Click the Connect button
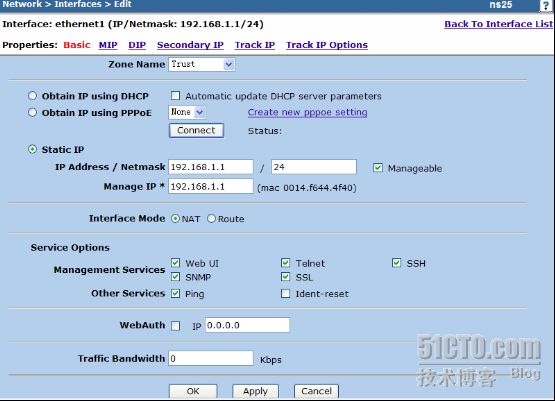The width and height of the screenshot is (555, 401). pos(196,130)
